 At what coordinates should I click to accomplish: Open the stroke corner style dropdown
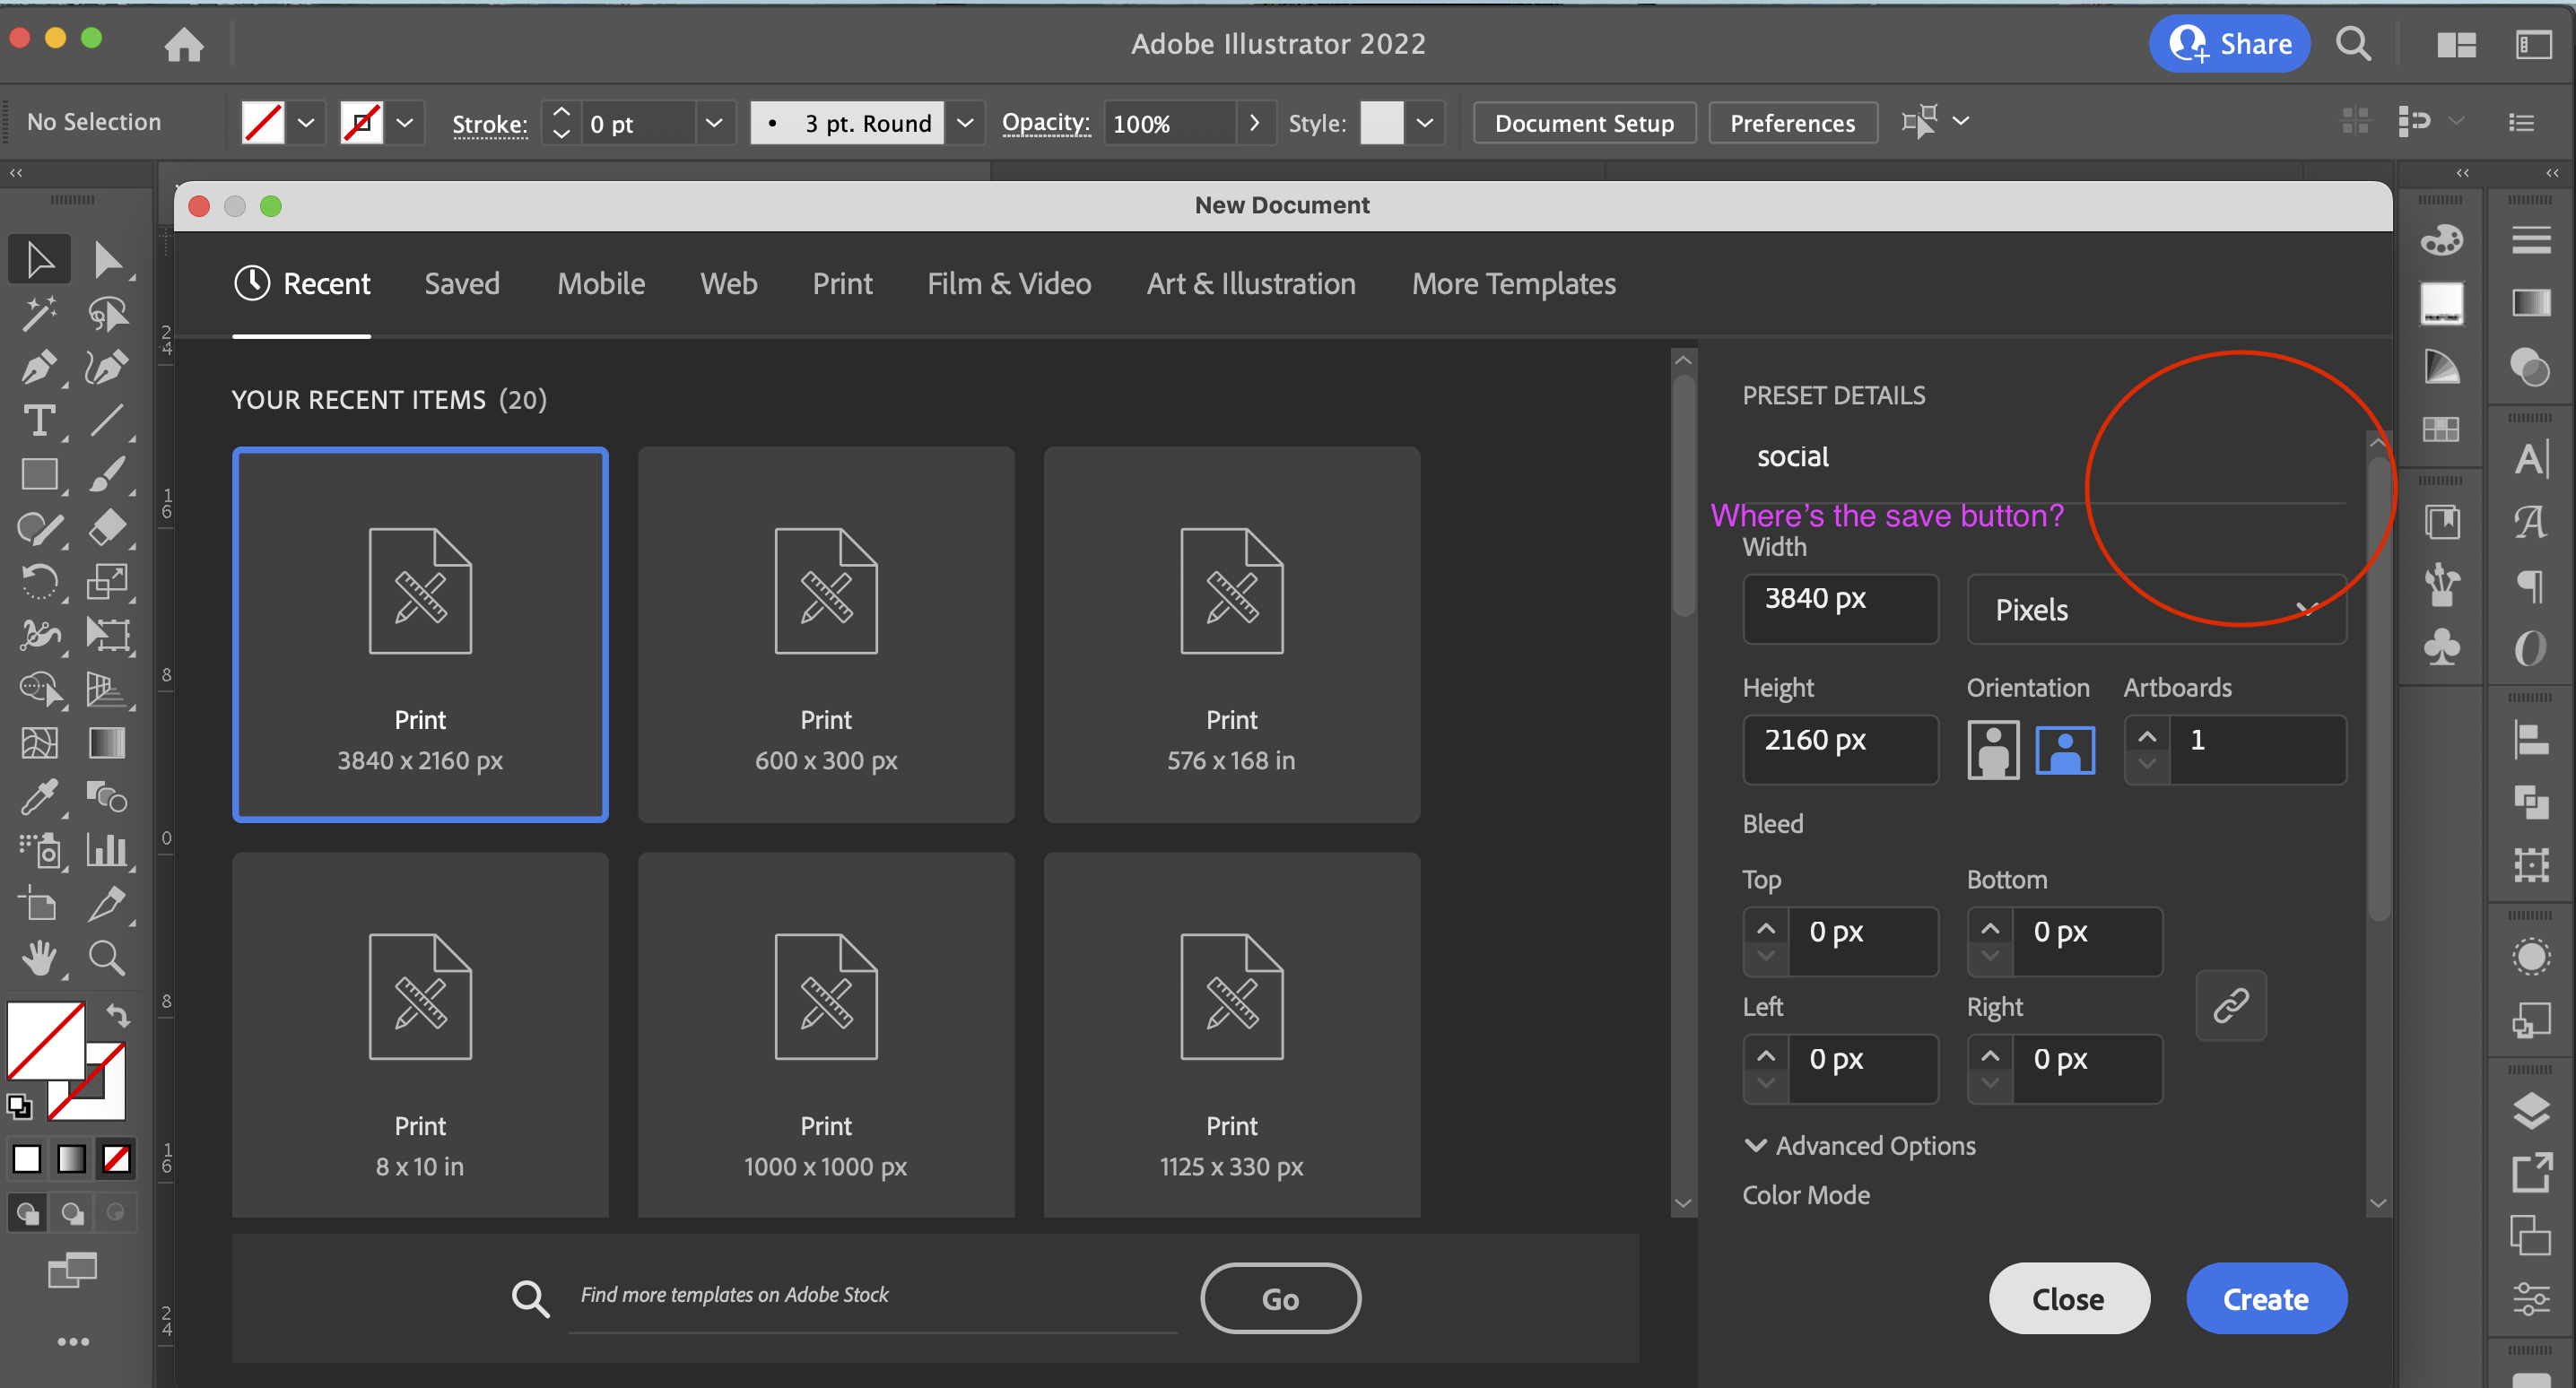(965, 122)
